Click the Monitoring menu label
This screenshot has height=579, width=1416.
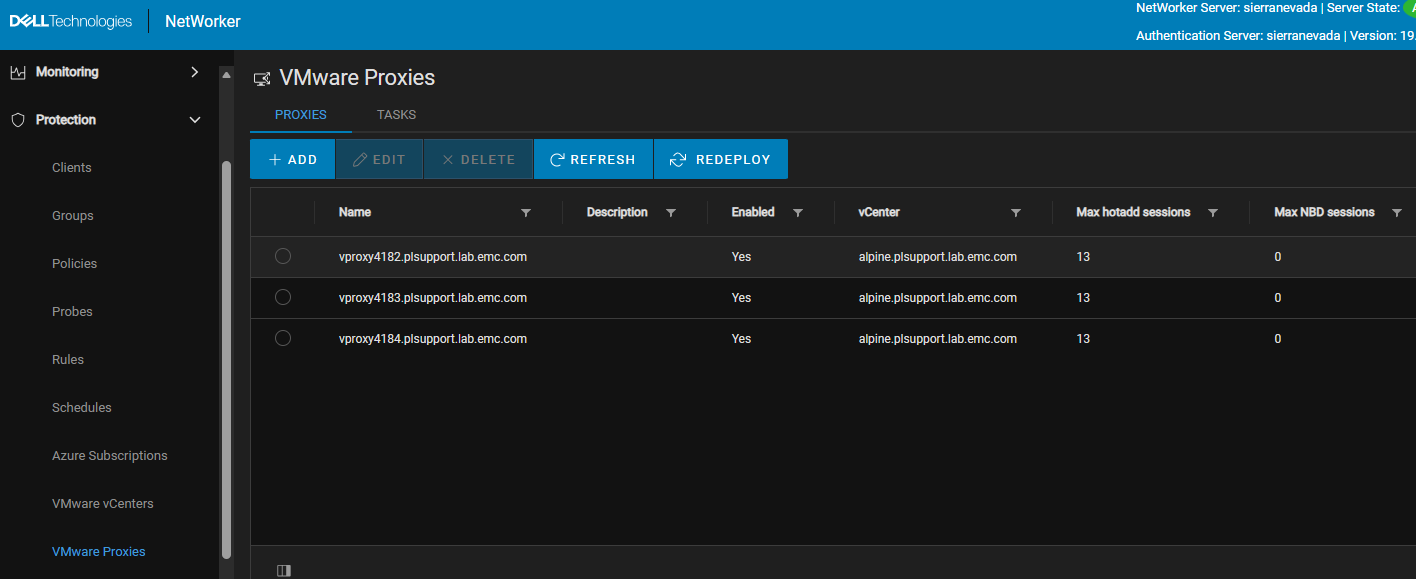click(x=67, y=72)
